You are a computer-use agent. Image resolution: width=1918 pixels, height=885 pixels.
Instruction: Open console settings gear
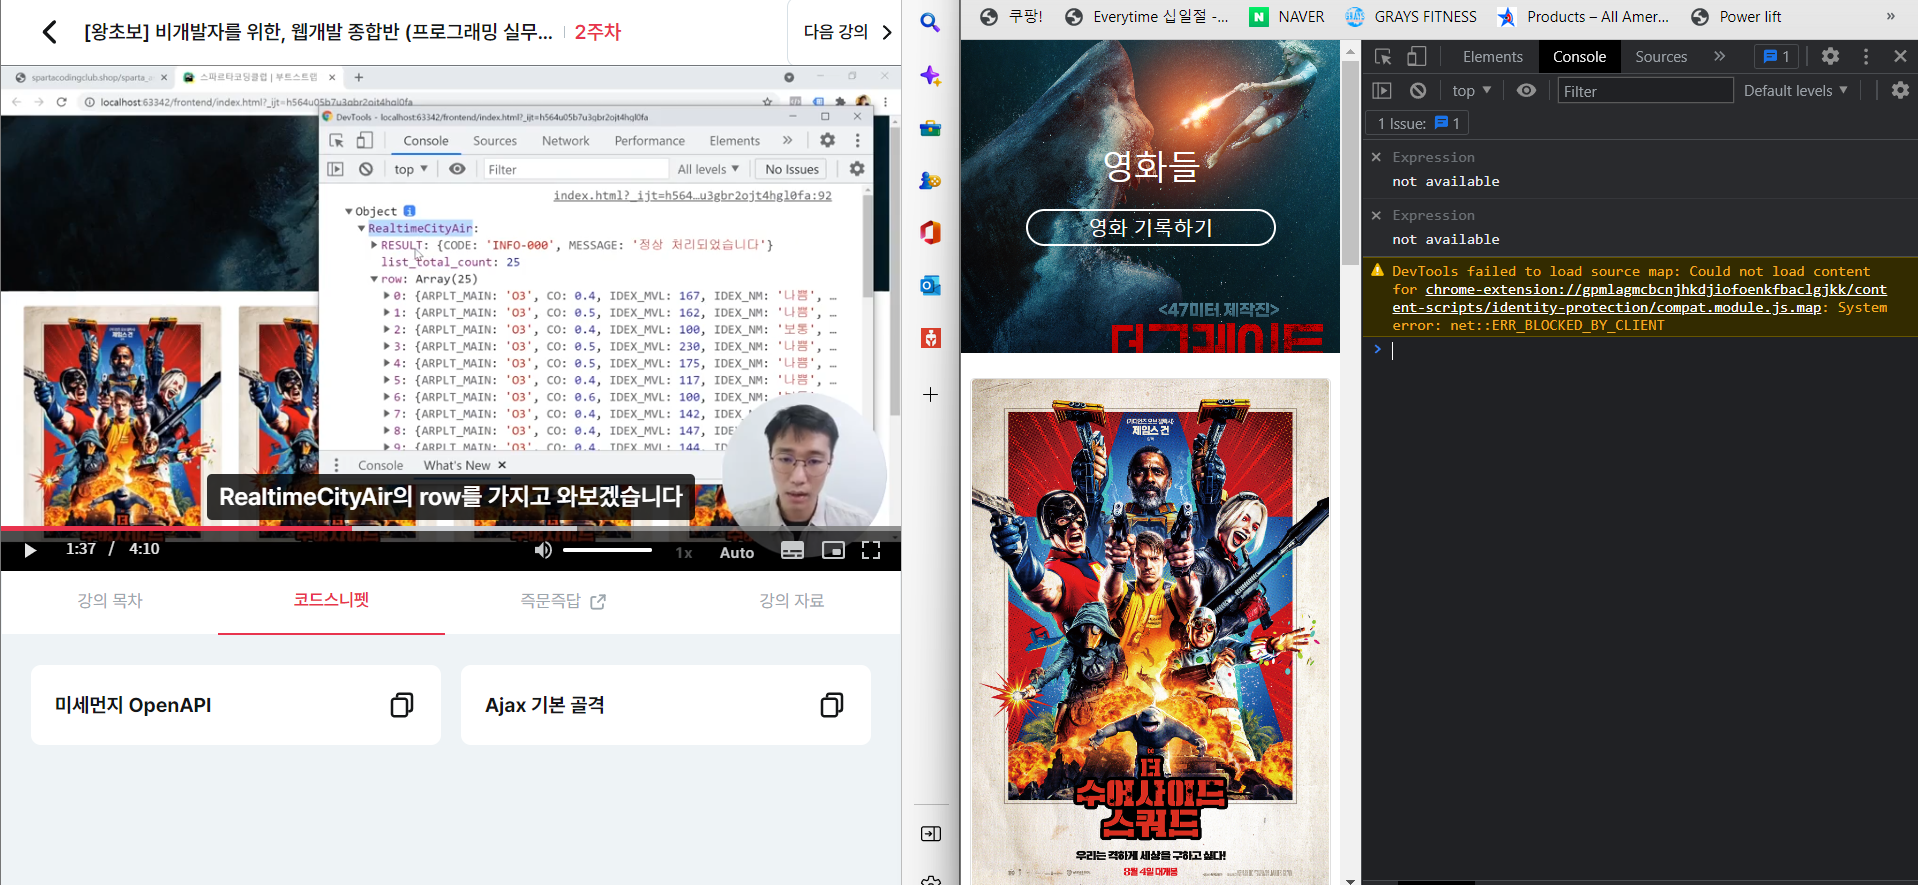pyautogui.click(x=1900, y=91)
